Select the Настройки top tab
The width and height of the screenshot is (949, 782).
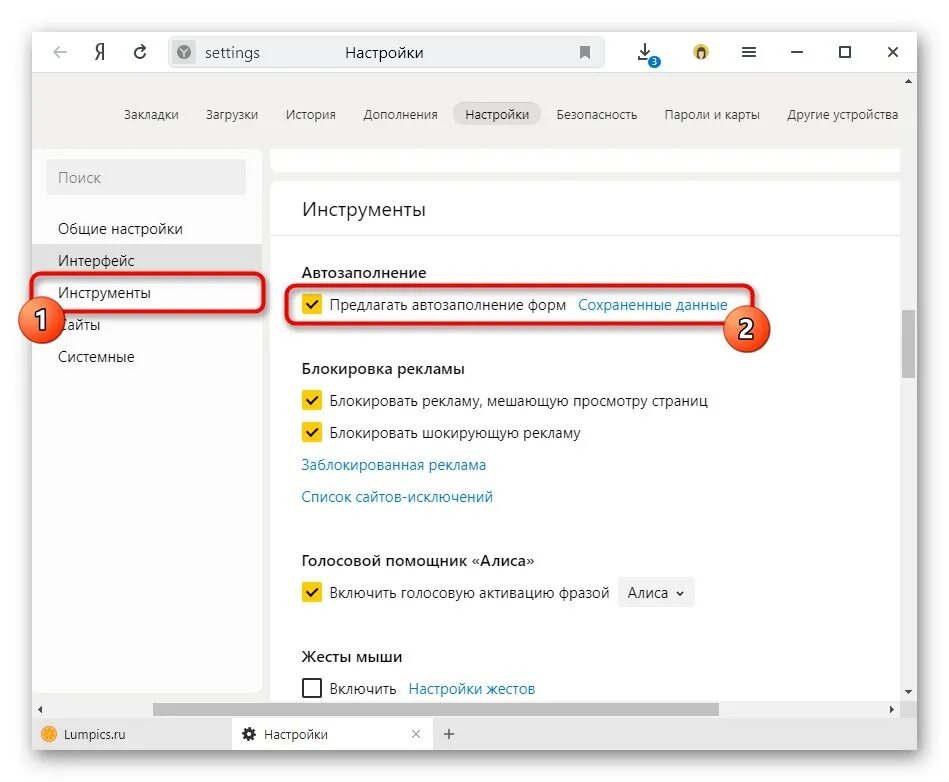click(497, 114)
